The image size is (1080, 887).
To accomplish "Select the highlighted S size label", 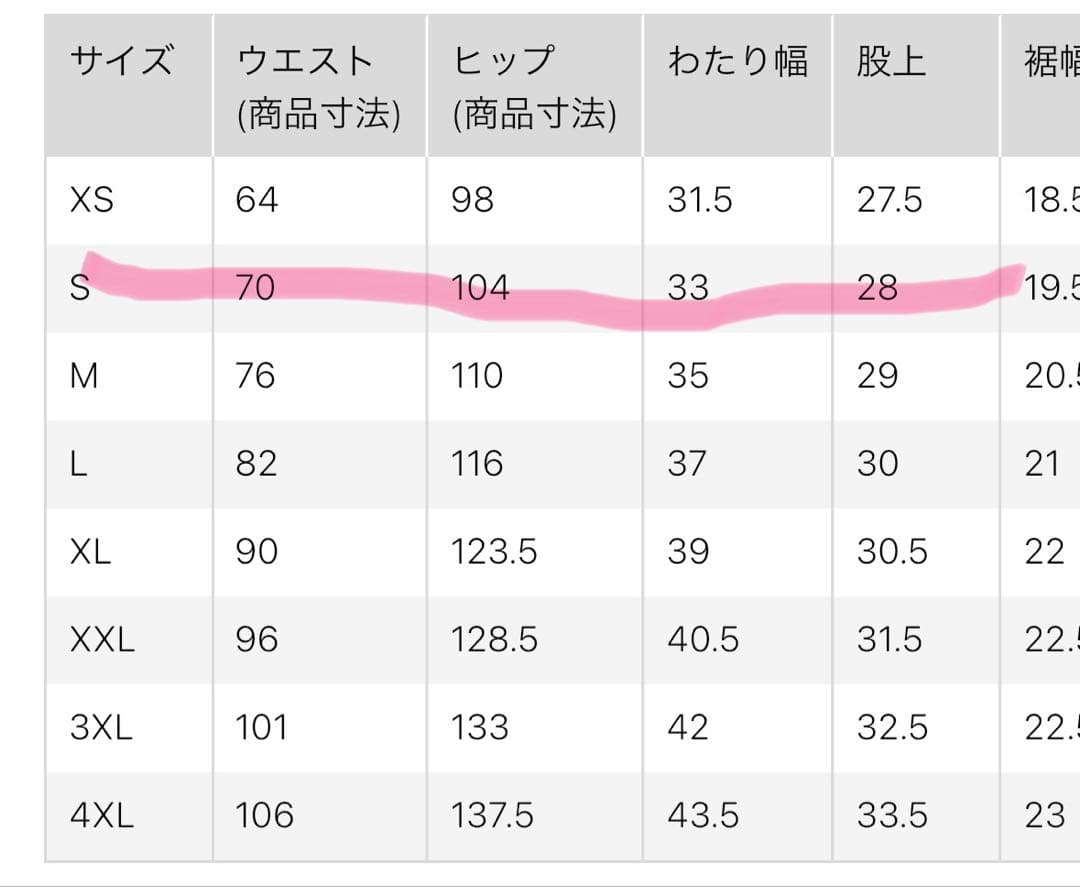I will (80, 287).
